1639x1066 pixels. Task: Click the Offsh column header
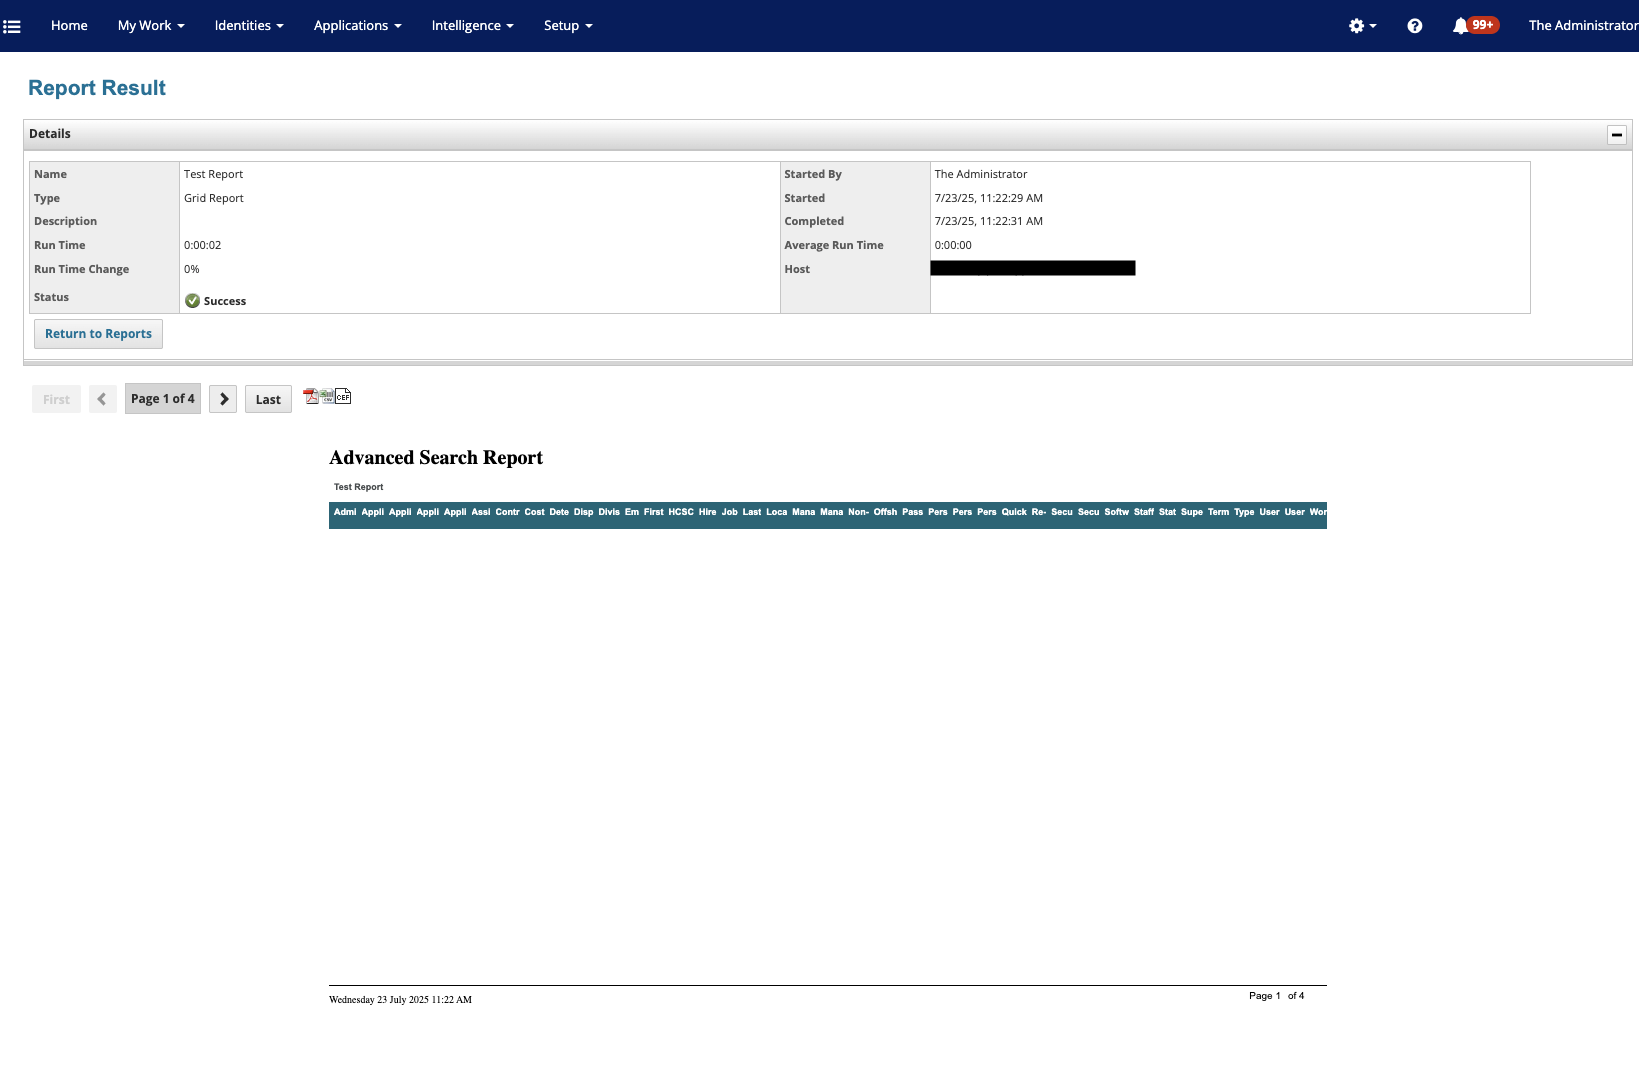pos(885,512)
